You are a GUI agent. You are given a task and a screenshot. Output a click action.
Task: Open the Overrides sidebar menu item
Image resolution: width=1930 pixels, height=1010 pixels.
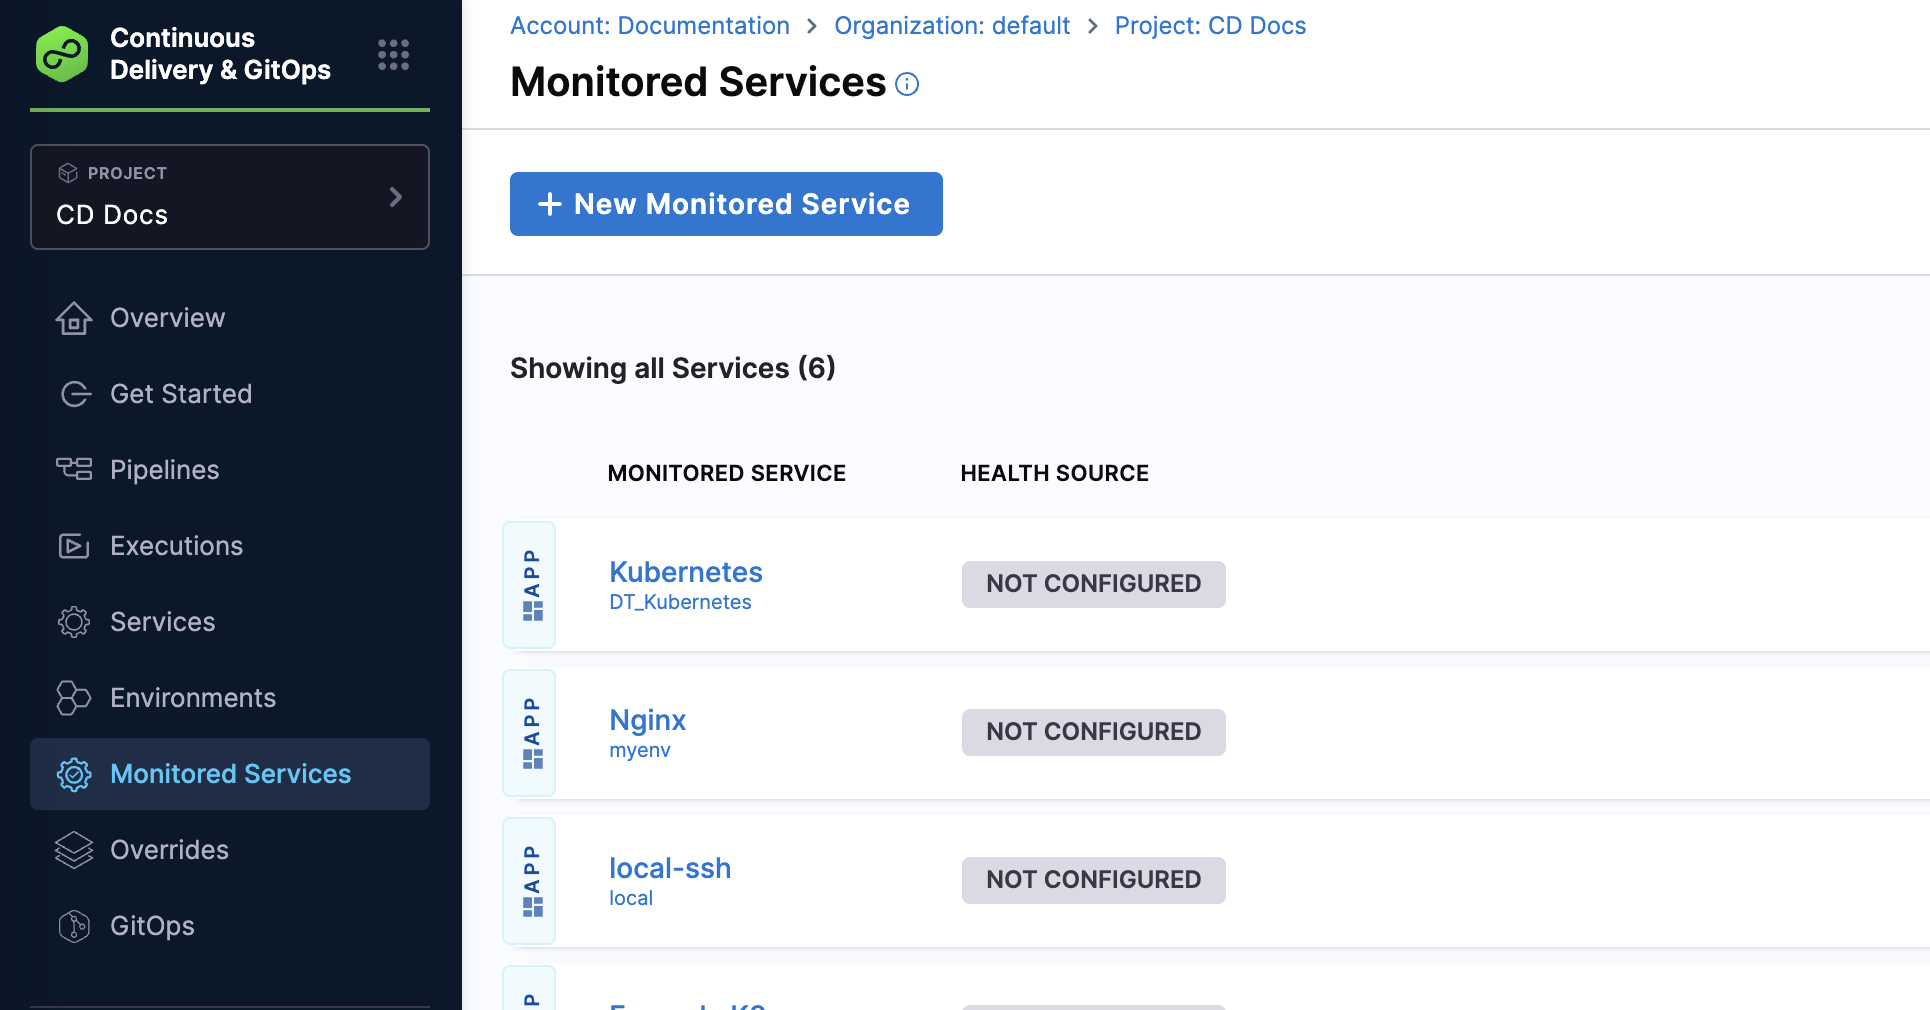click(x=169, y=850)
